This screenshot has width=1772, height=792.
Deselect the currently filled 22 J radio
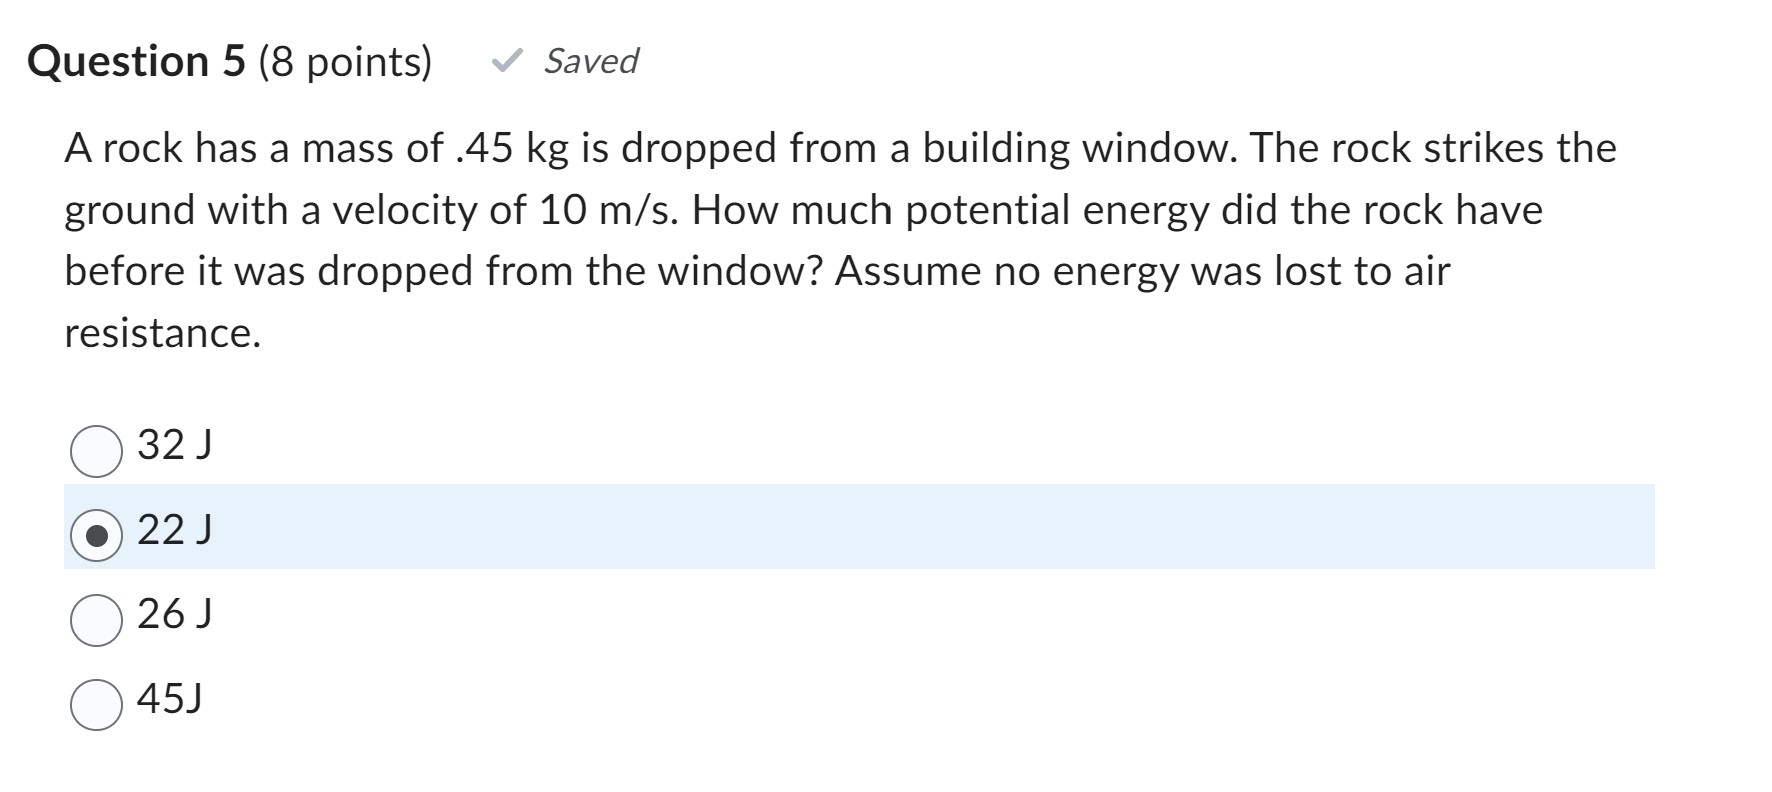(x=96, y=535)
